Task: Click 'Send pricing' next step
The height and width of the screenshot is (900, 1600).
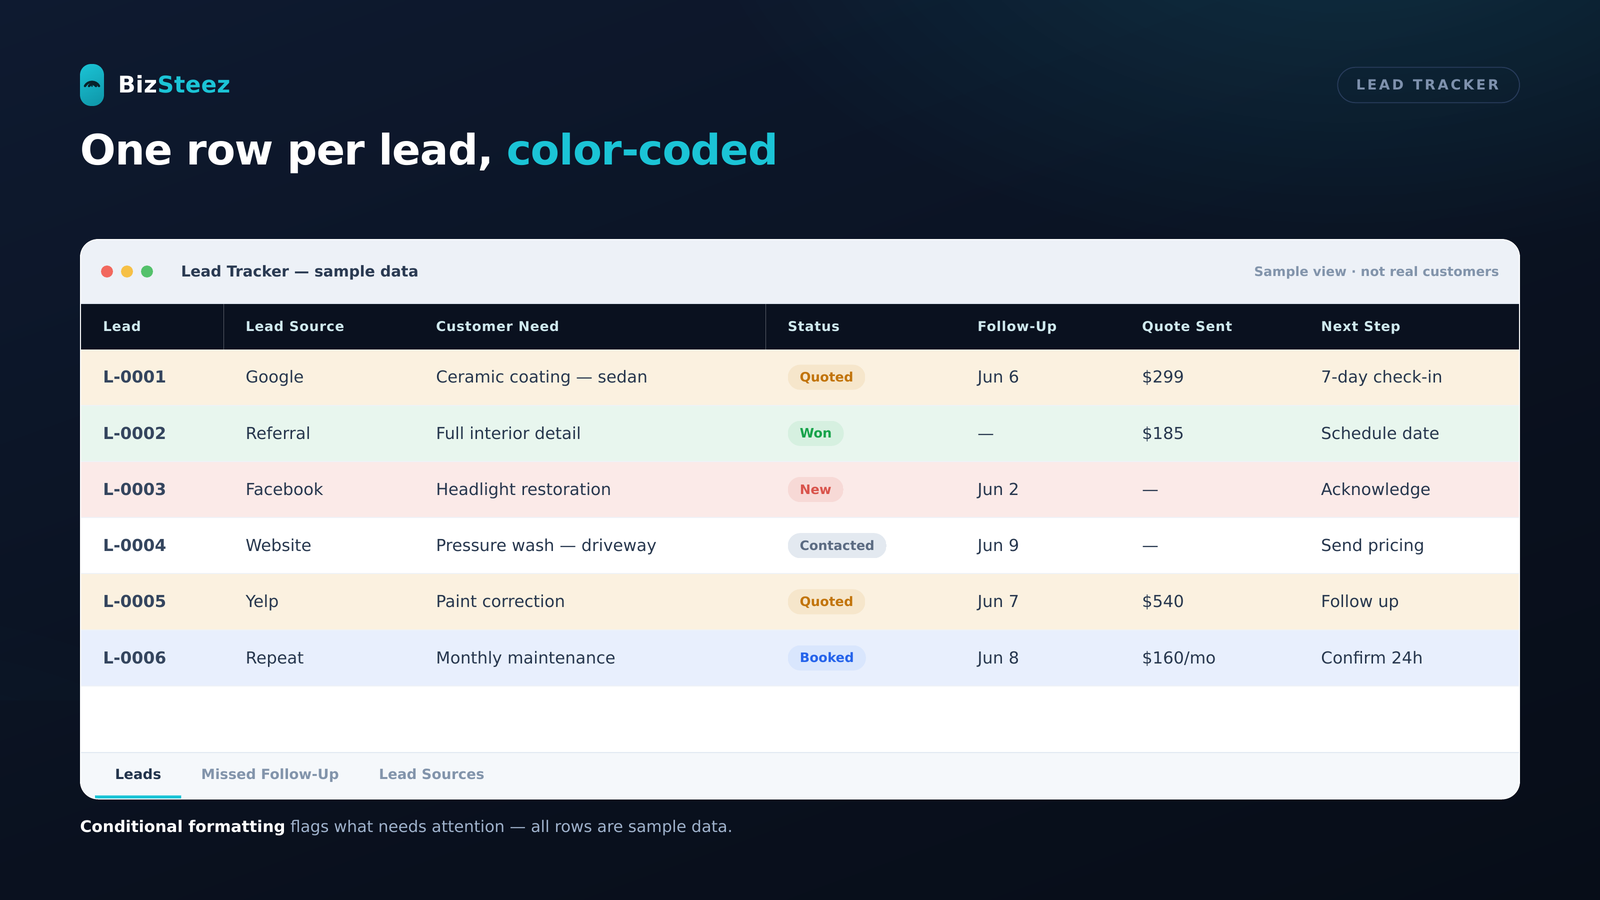Action: pos(1372,545)
